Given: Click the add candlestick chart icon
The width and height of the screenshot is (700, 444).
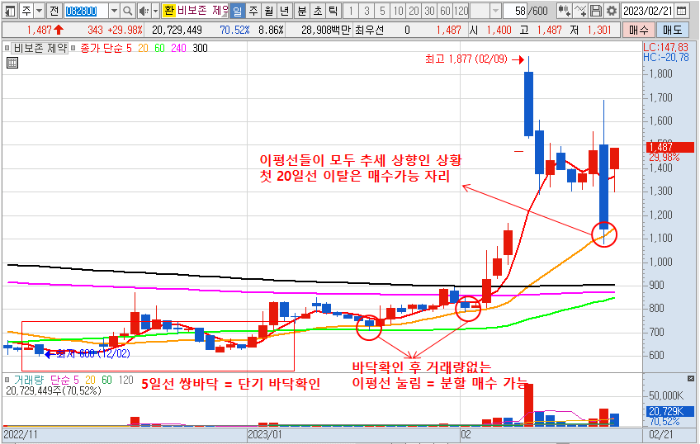Looking at the screenshot, I should (x=564, y=11).
